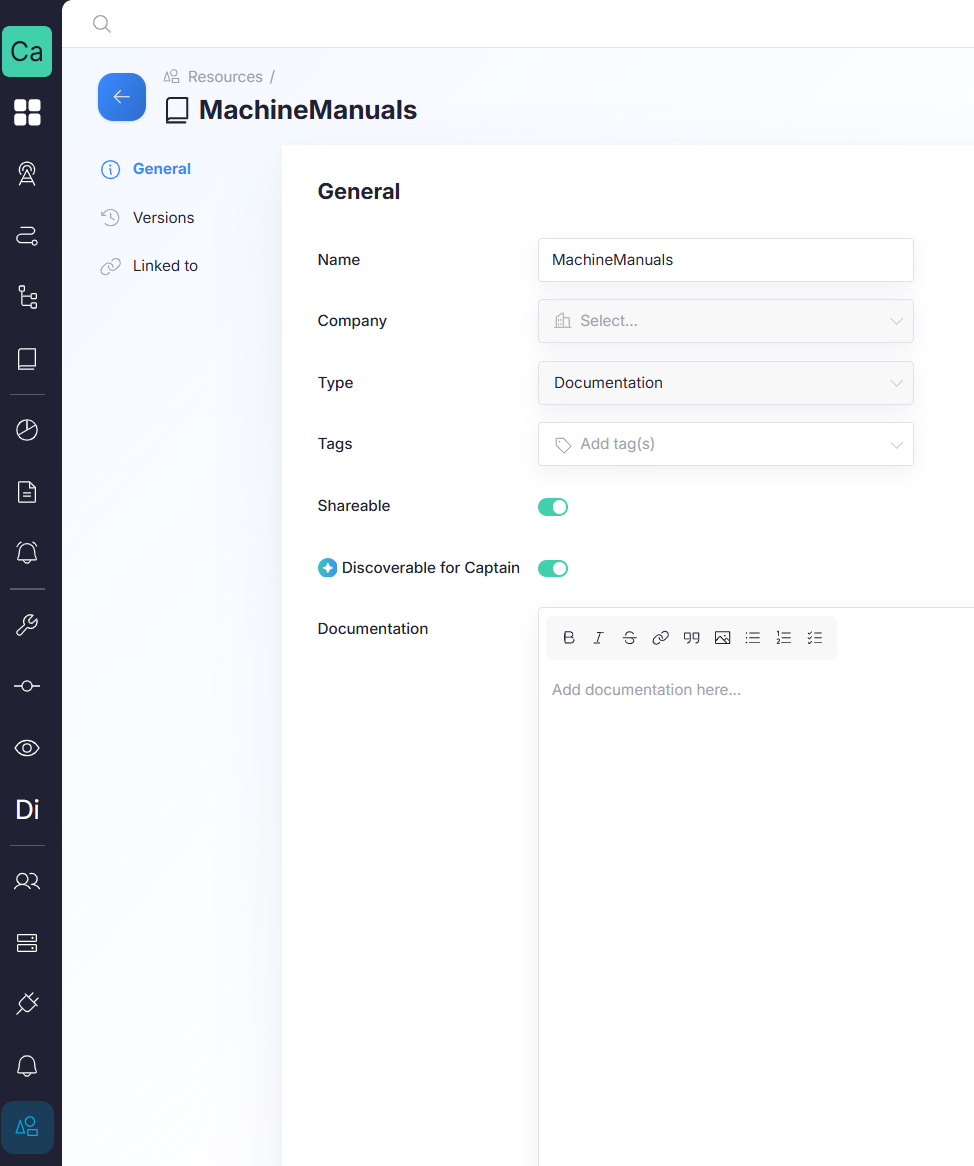
Task: Open the dashboard grid icon in sidebar
Action: click(27, 112)
